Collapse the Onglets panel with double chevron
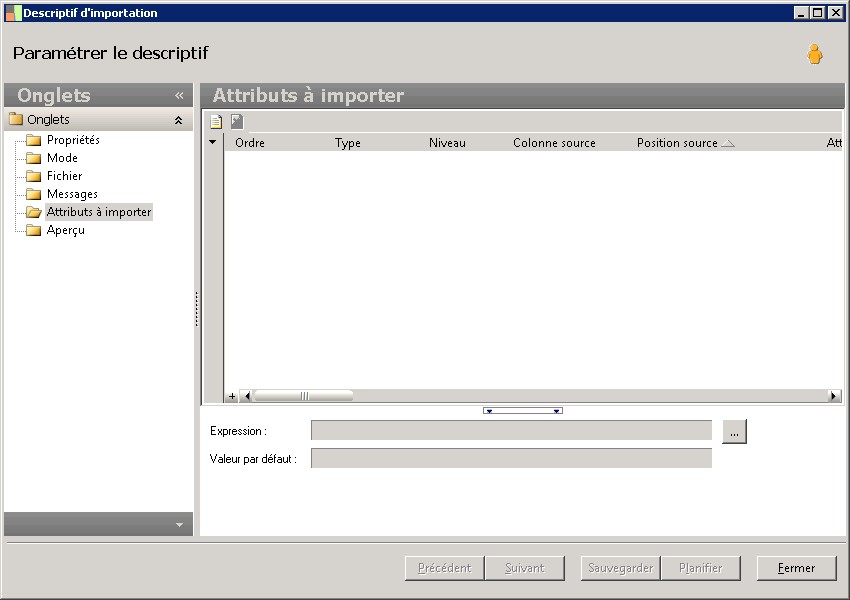Viewport: 850px width, 600px height. [179, 96]
